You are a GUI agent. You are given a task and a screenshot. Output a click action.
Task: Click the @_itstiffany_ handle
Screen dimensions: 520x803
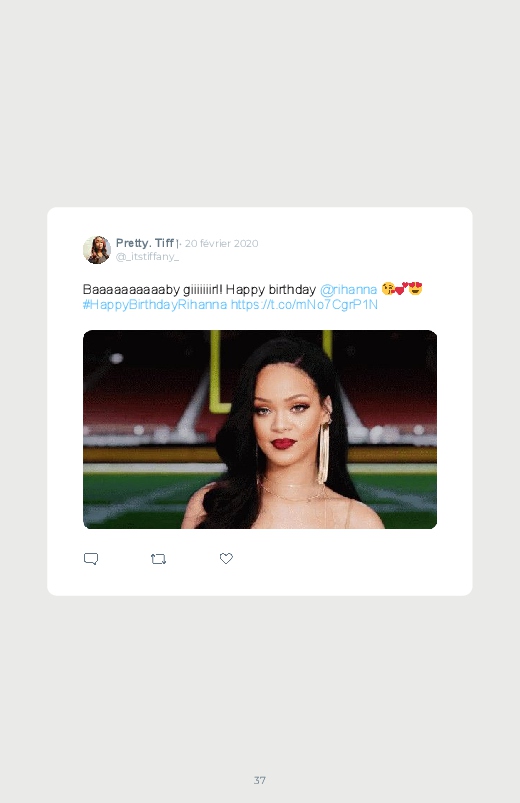[x=147, y=257]
